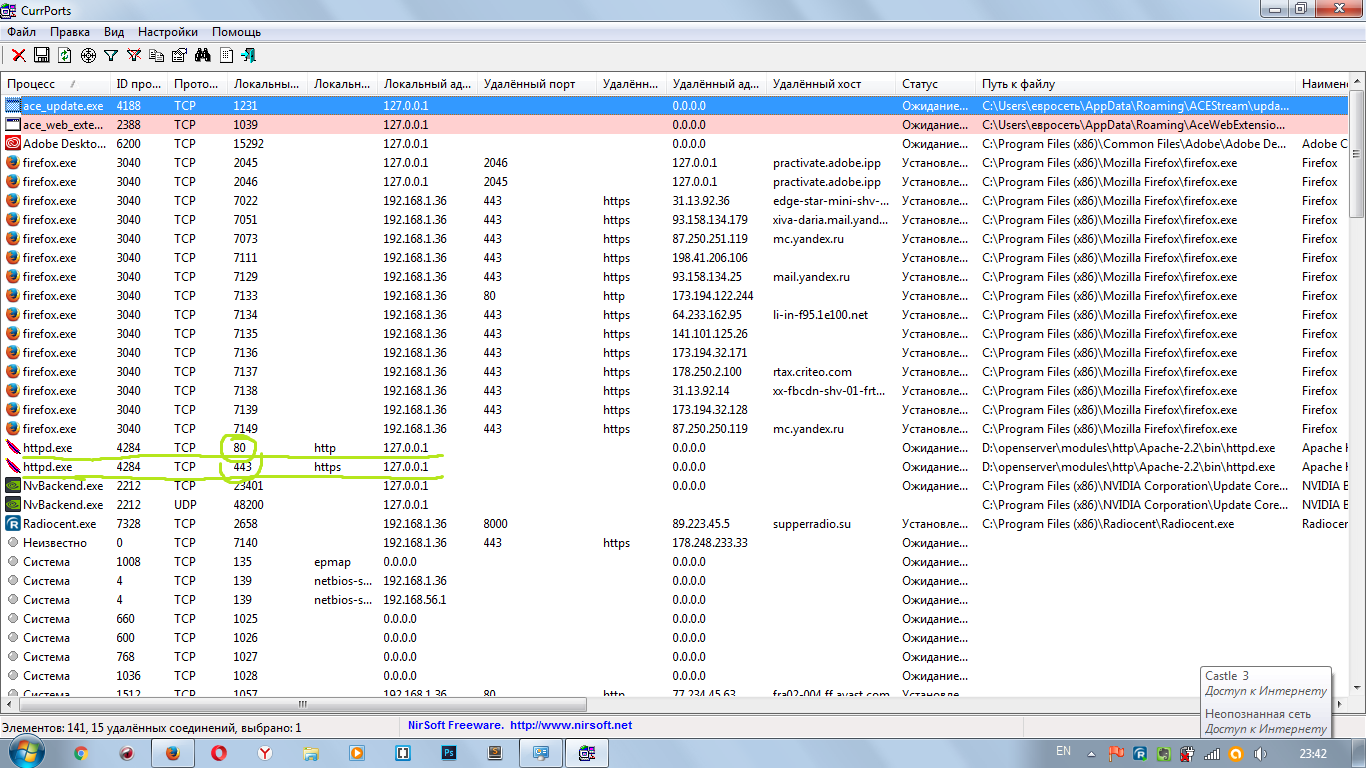This screenshot has height=768, width=1366.
Task: Open Chrome from the taskbar
Action: tap(81, 753)
